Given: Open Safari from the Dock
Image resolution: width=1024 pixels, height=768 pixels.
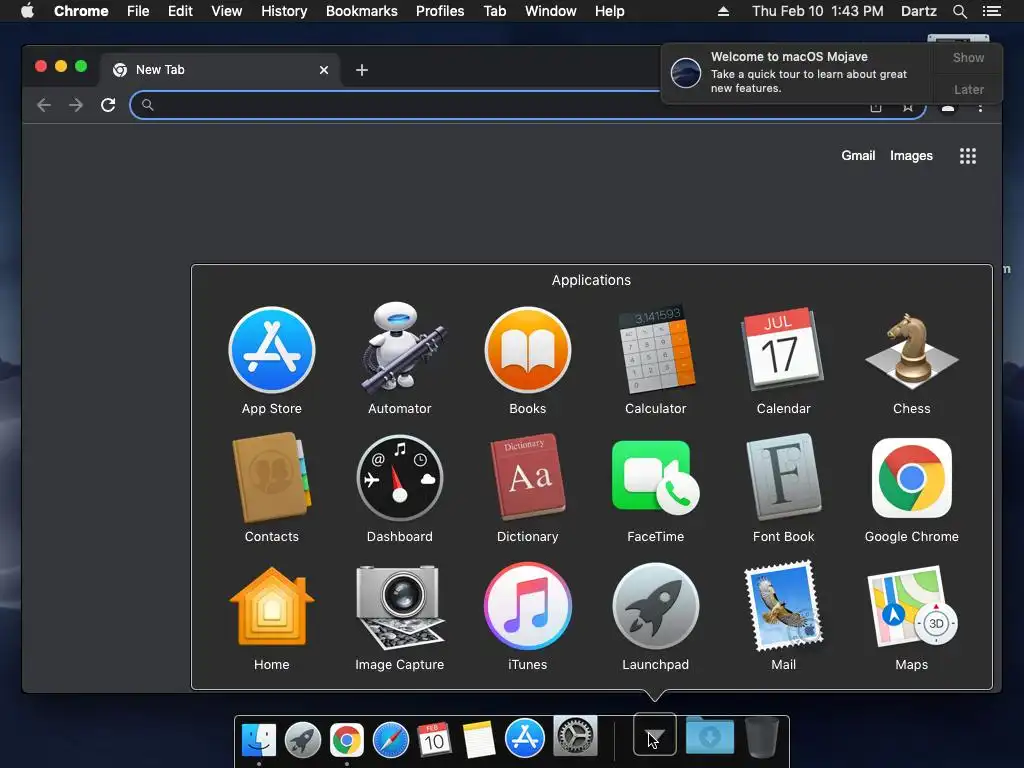Looking at the screenshot, I should [x=391, y=740].
